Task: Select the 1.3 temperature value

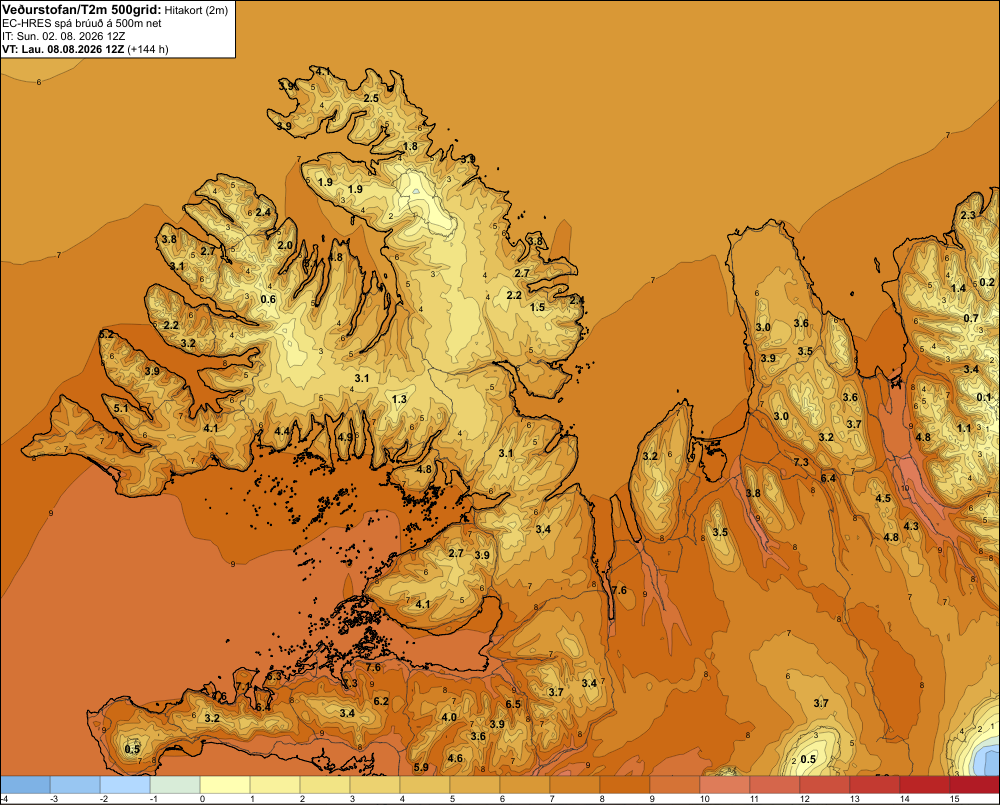Action: point(399,399)
